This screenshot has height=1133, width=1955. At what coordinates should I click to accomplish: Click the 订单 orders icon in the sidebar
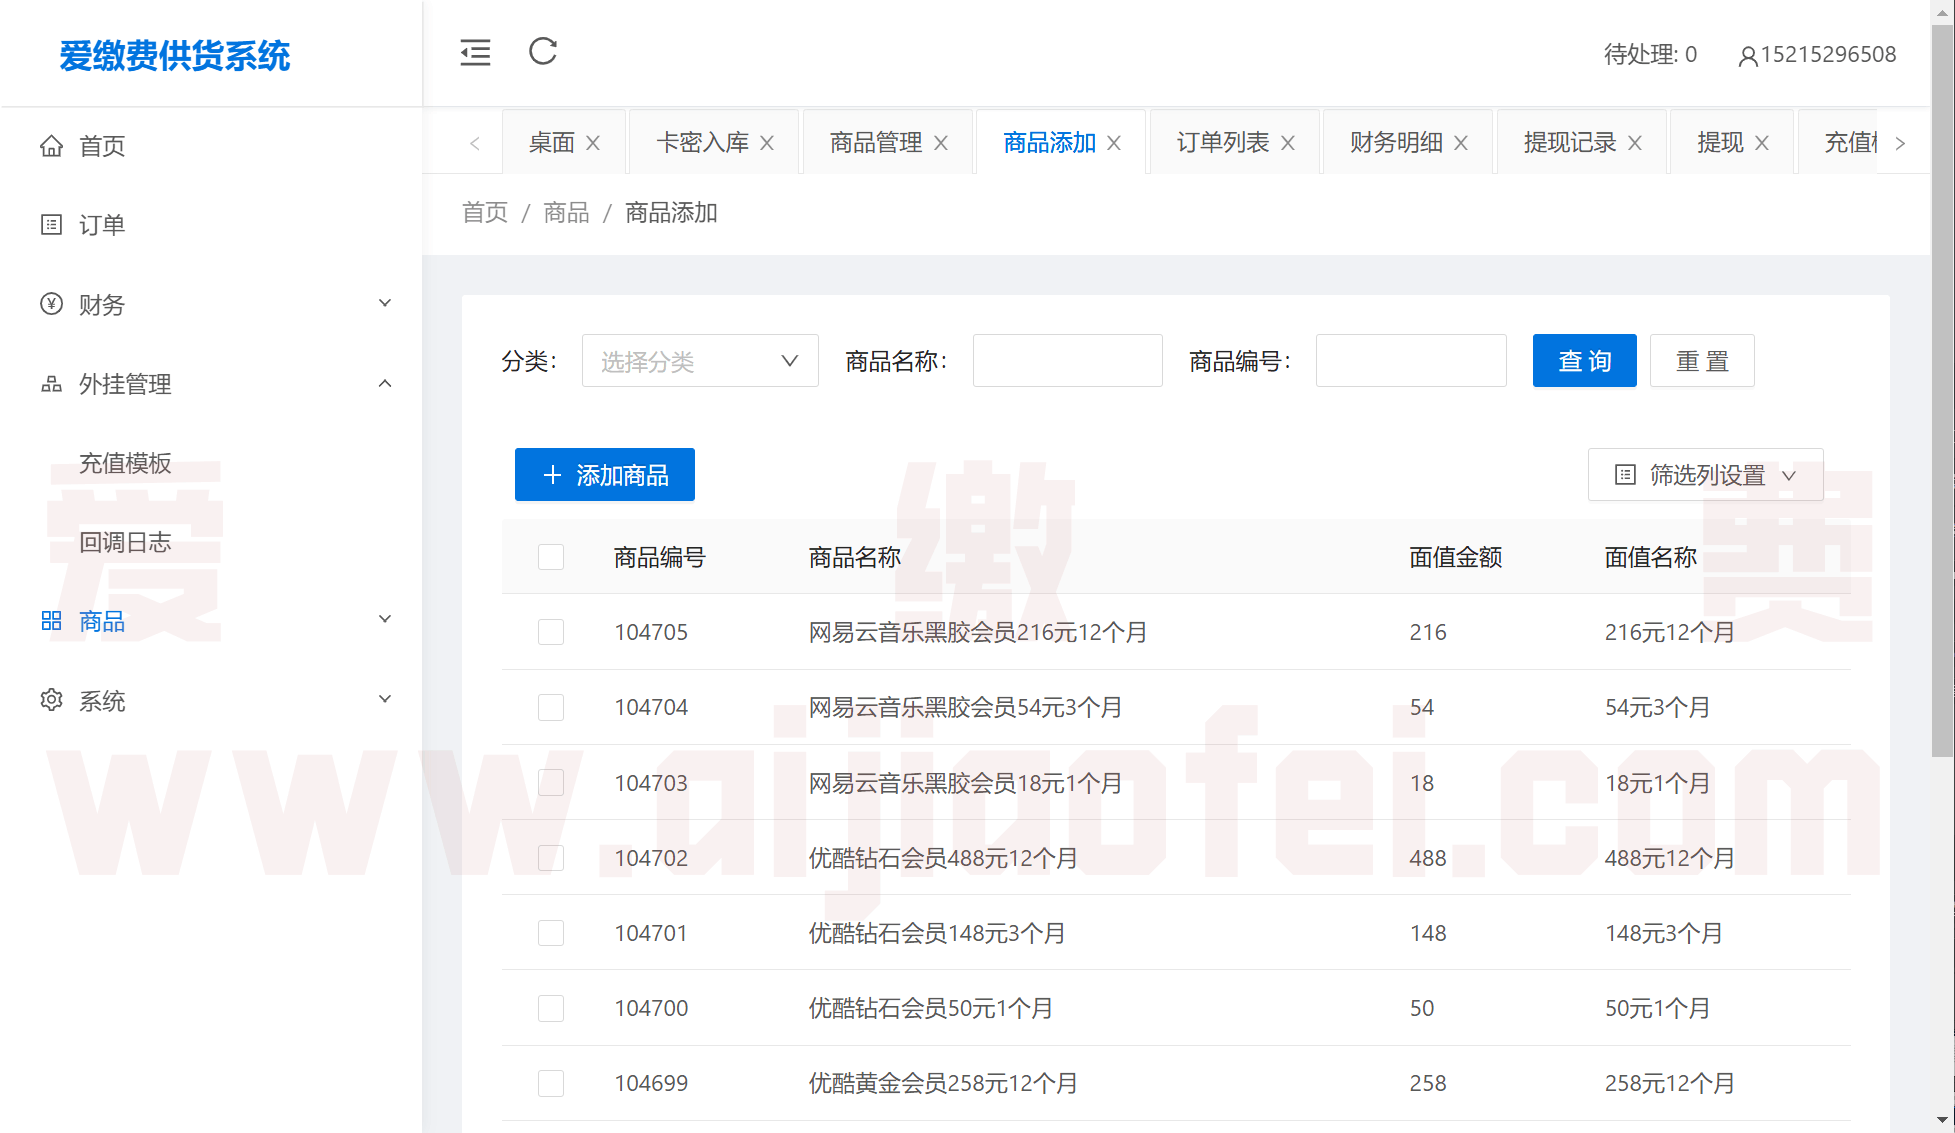[51, 224]
